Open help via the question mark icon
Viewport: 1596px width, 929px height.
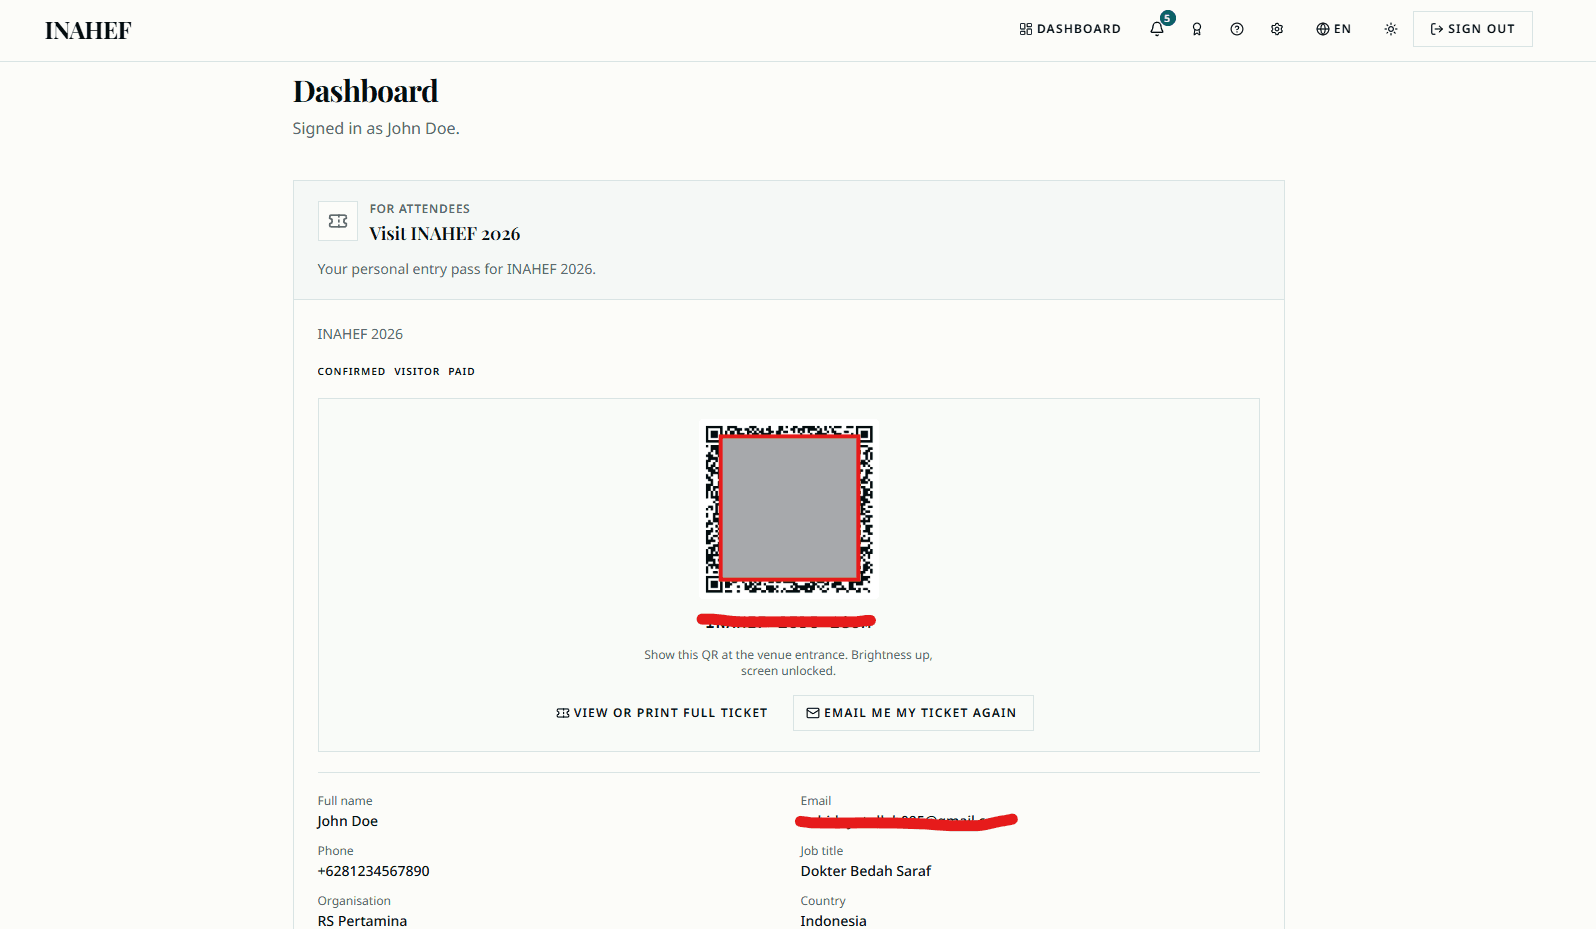(x=1237, y=29)
